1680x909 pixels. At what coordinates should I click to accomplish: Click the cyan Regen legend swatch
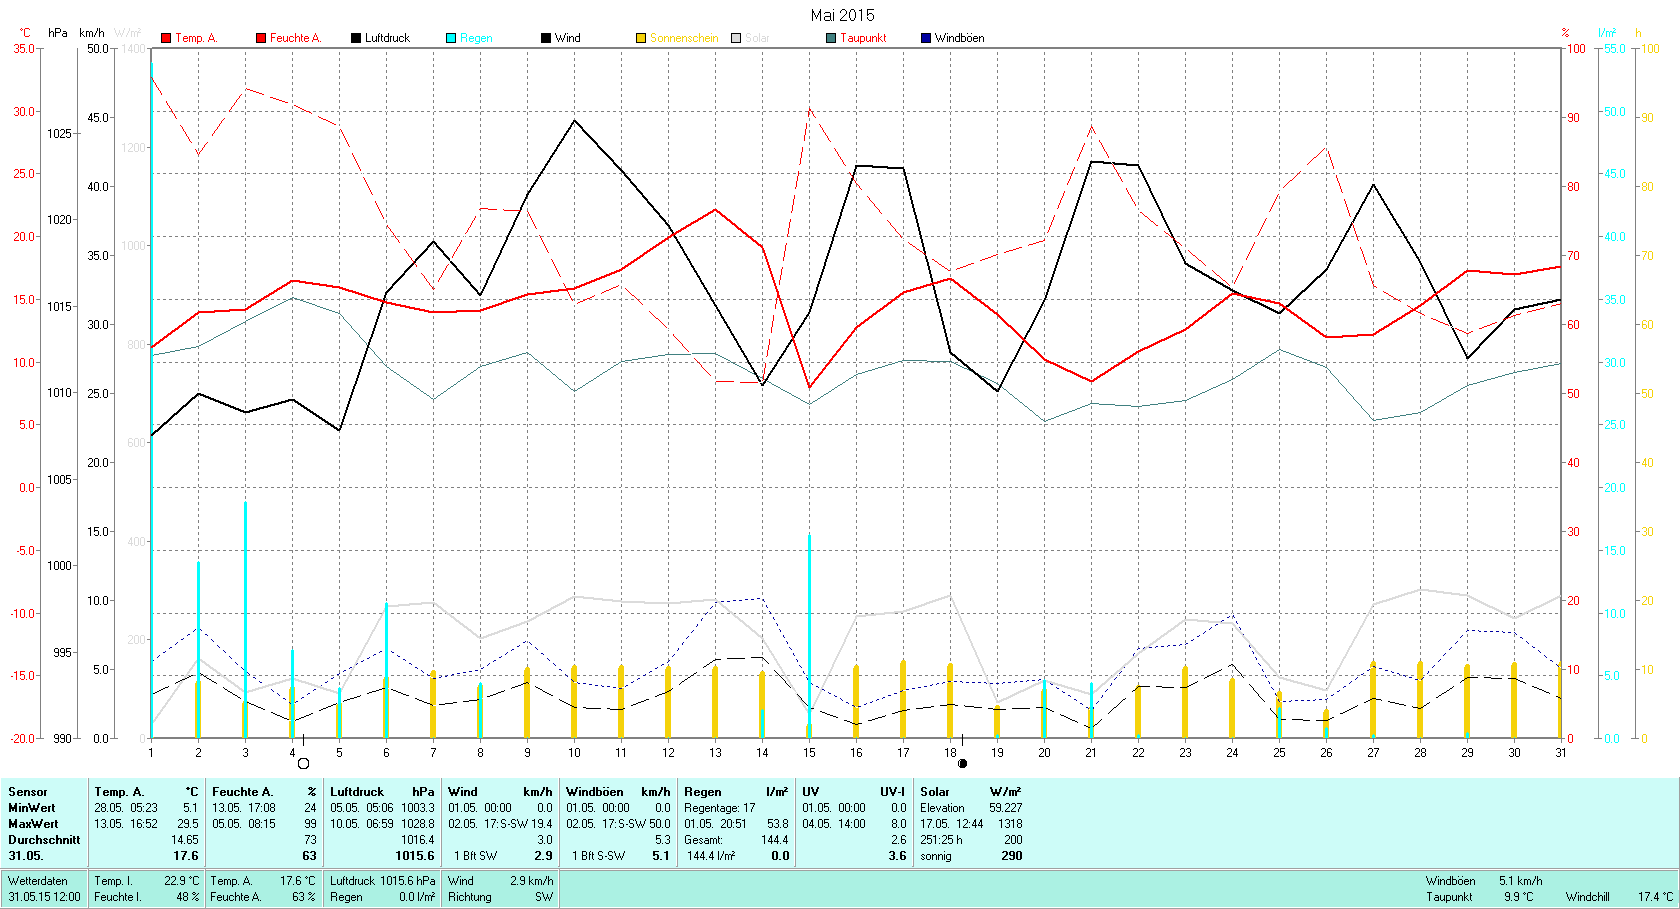point(451,38)
